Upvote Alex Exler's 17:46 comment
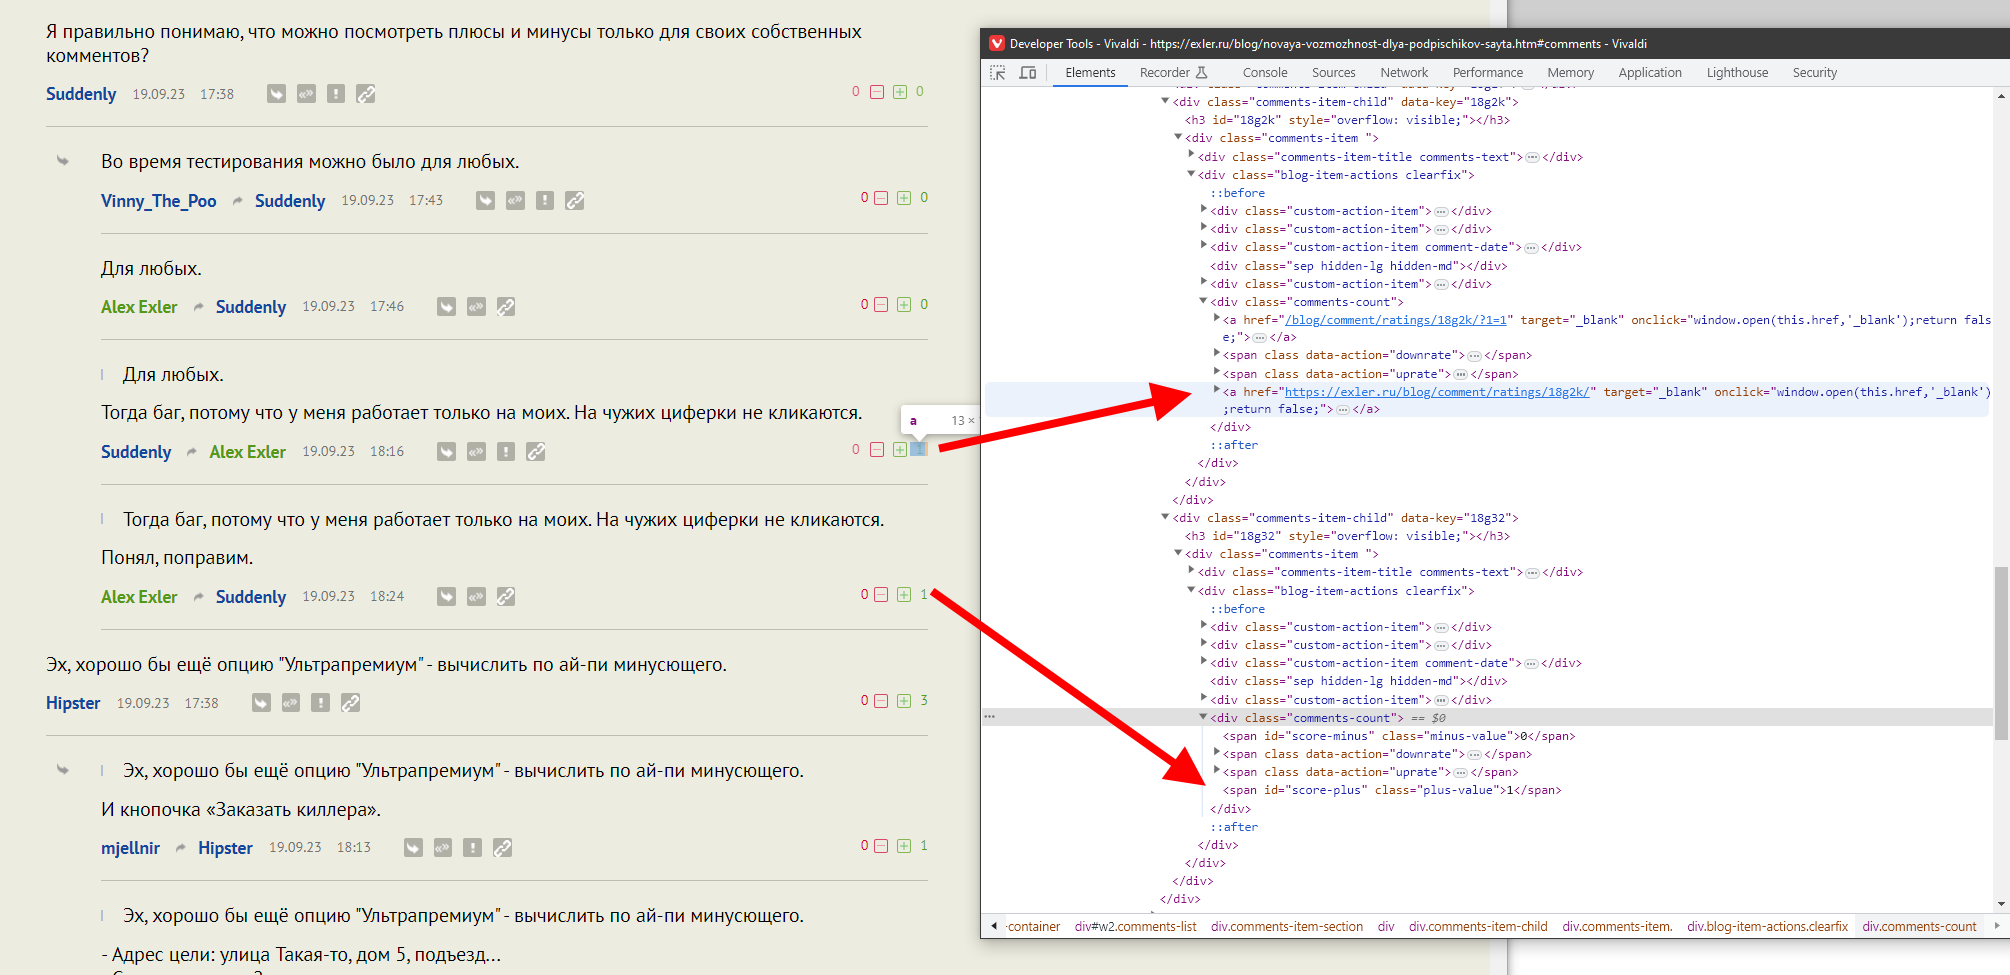Screen dimensions: 2010x975 tap(904, 305)
